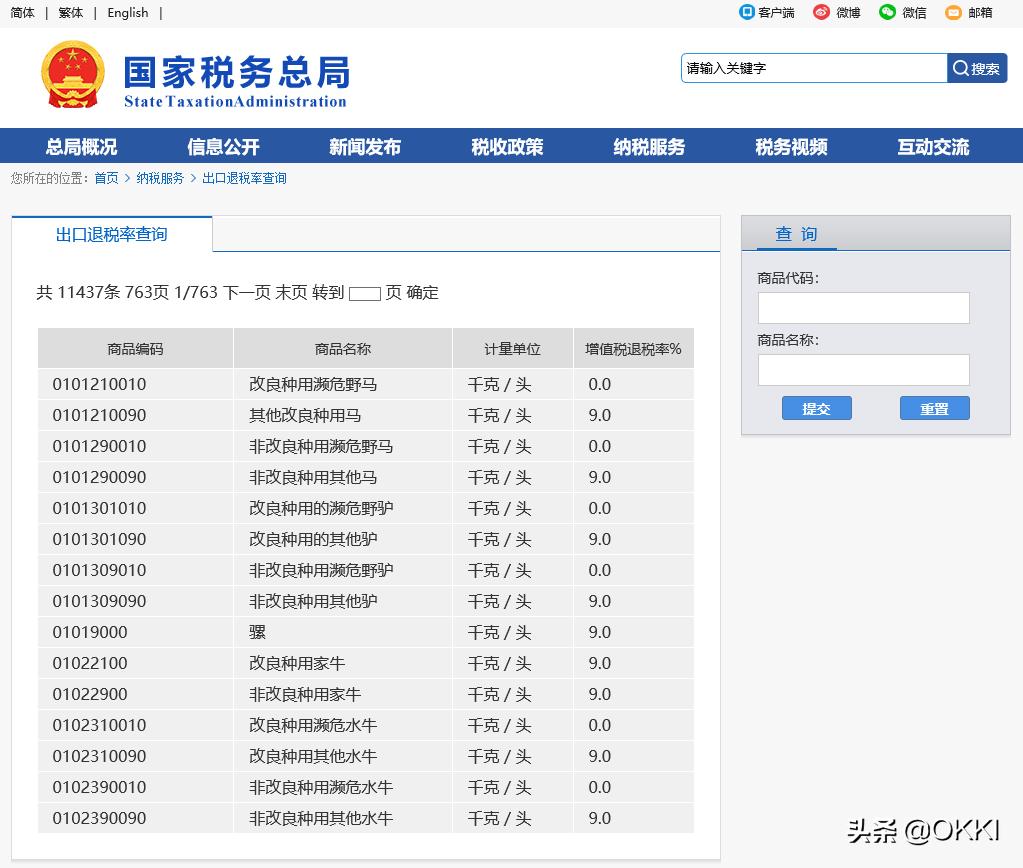Click the national emblem logo
Image resolution: width=1023 pixels, height=868 pixels.
click(73, 78)
